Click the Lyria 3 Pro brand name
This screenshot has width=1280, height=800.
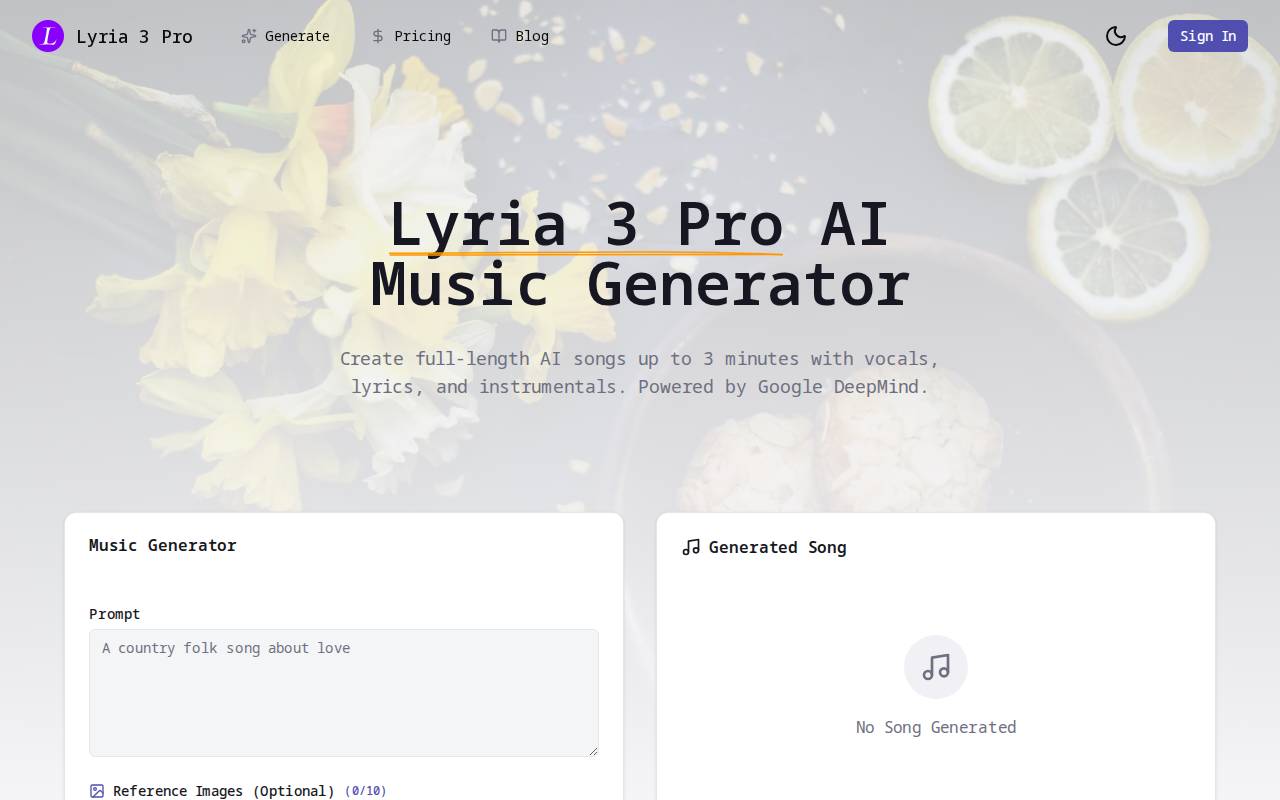tap(134, 36)
